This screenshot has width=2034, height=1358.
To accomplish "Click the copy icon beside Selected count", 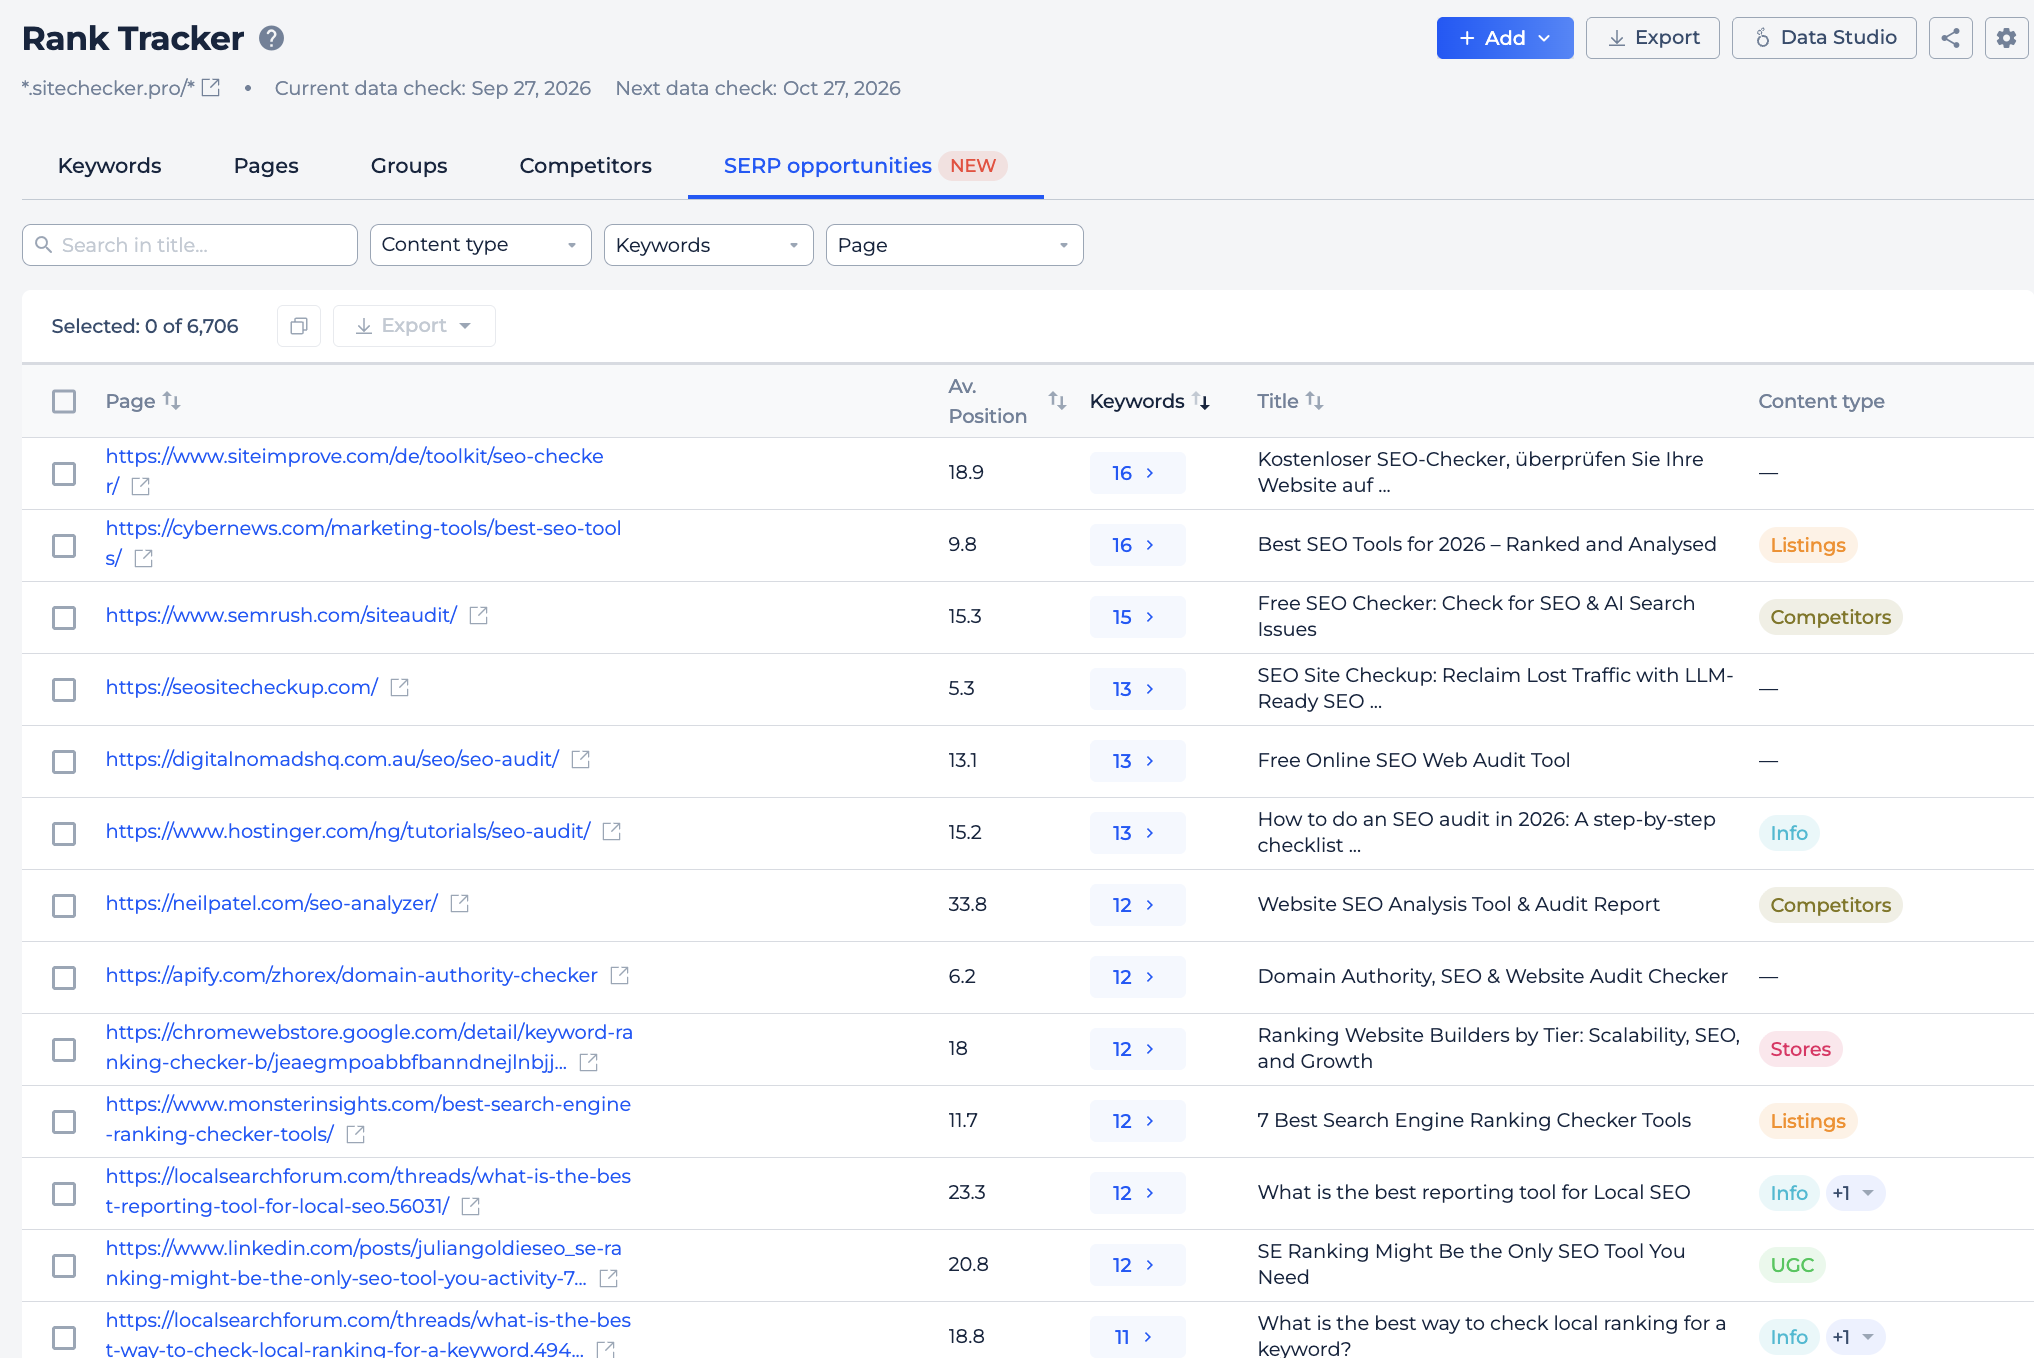I will [298, 326].
